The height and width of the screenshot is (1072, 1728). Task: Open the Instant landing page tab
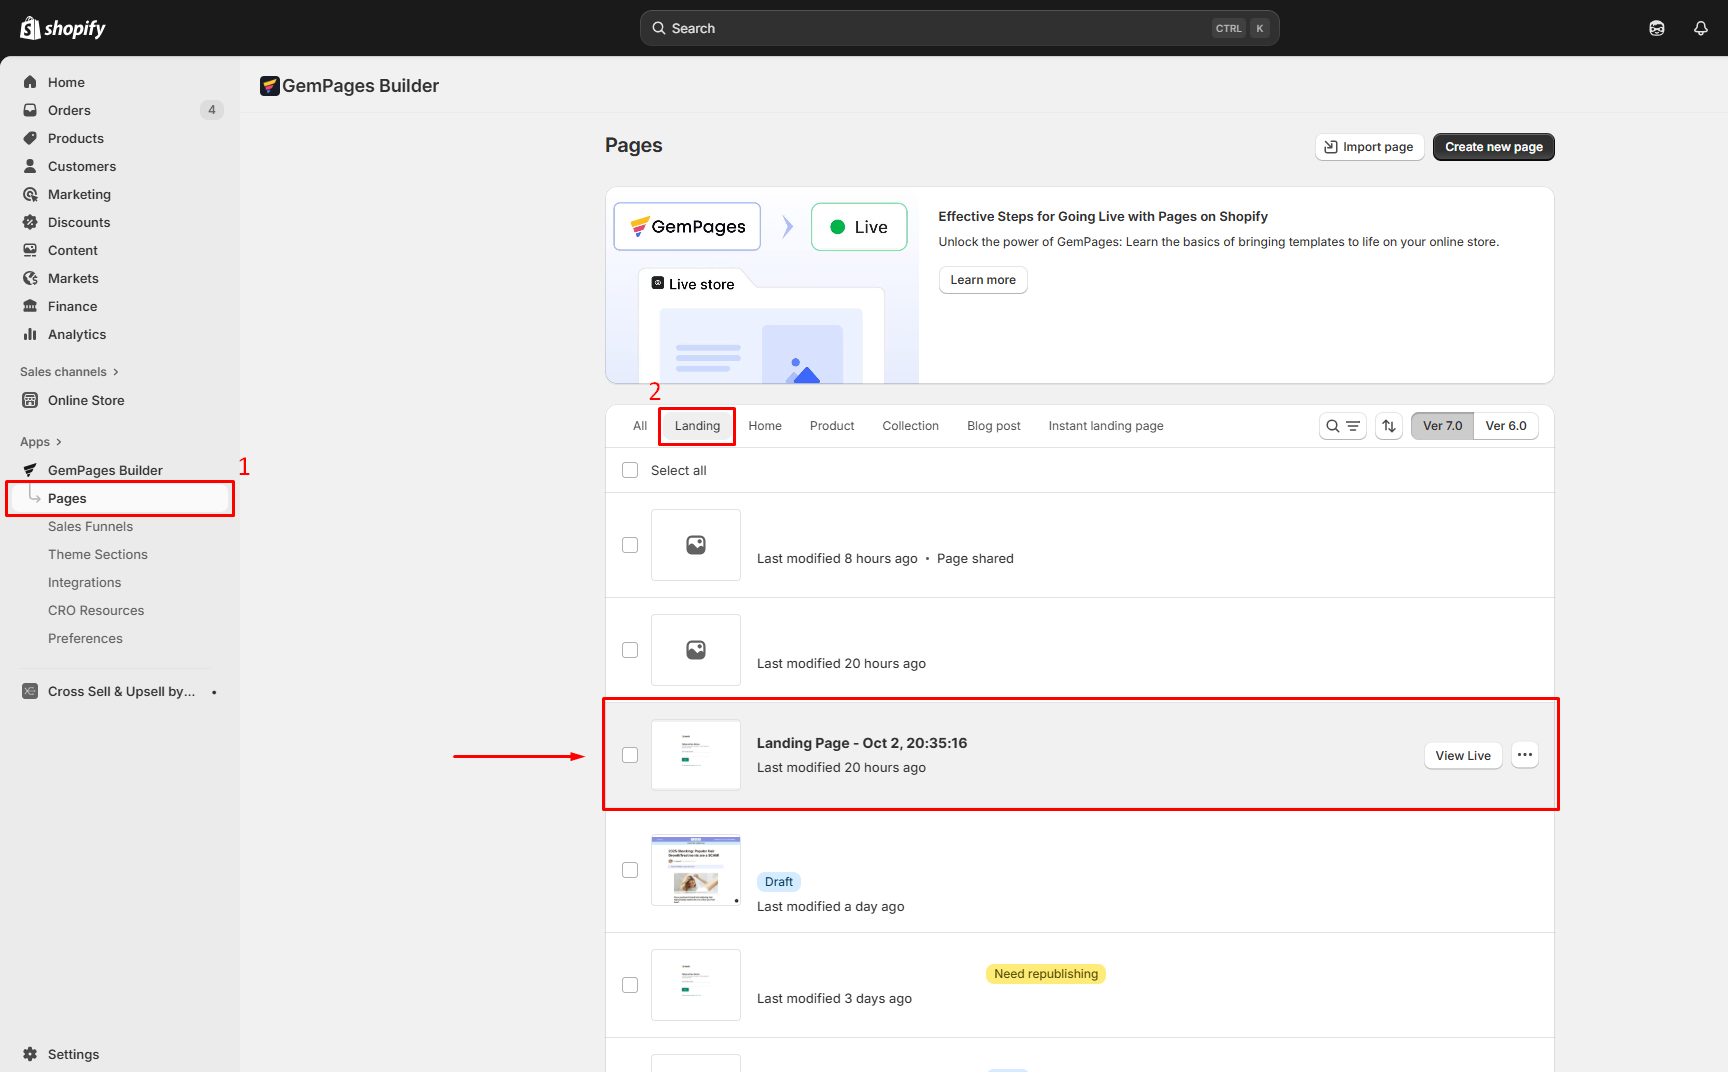(1105, 426)
